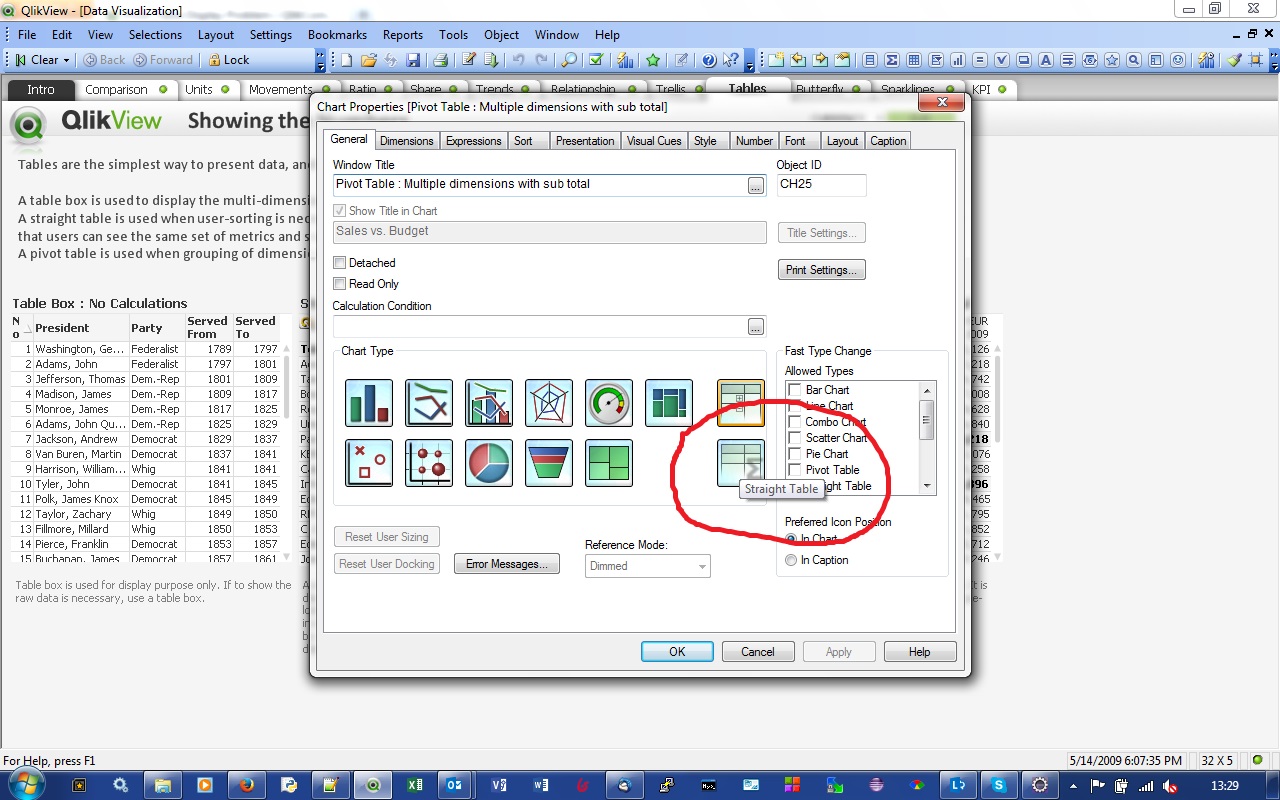Click the Print toolbar icon
1280x800 pixels.
coord(440,60)
